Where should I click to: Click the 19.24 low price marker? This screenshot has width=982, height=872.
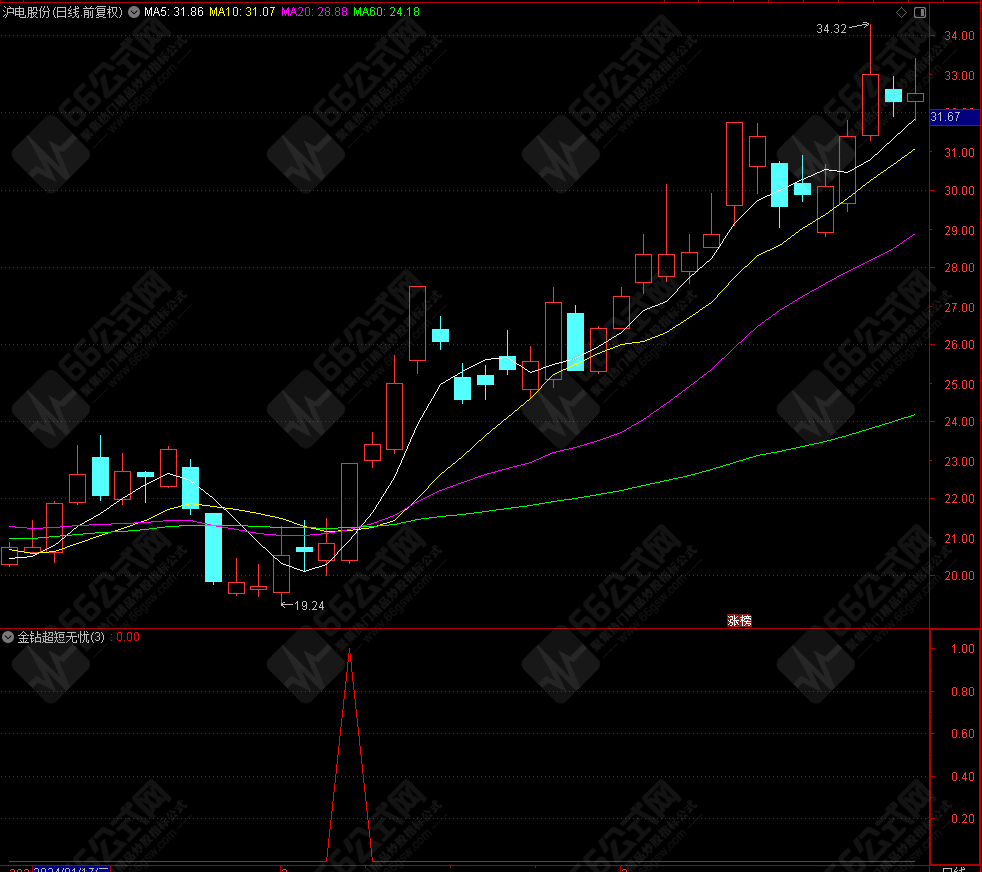(x=309, y=606)
